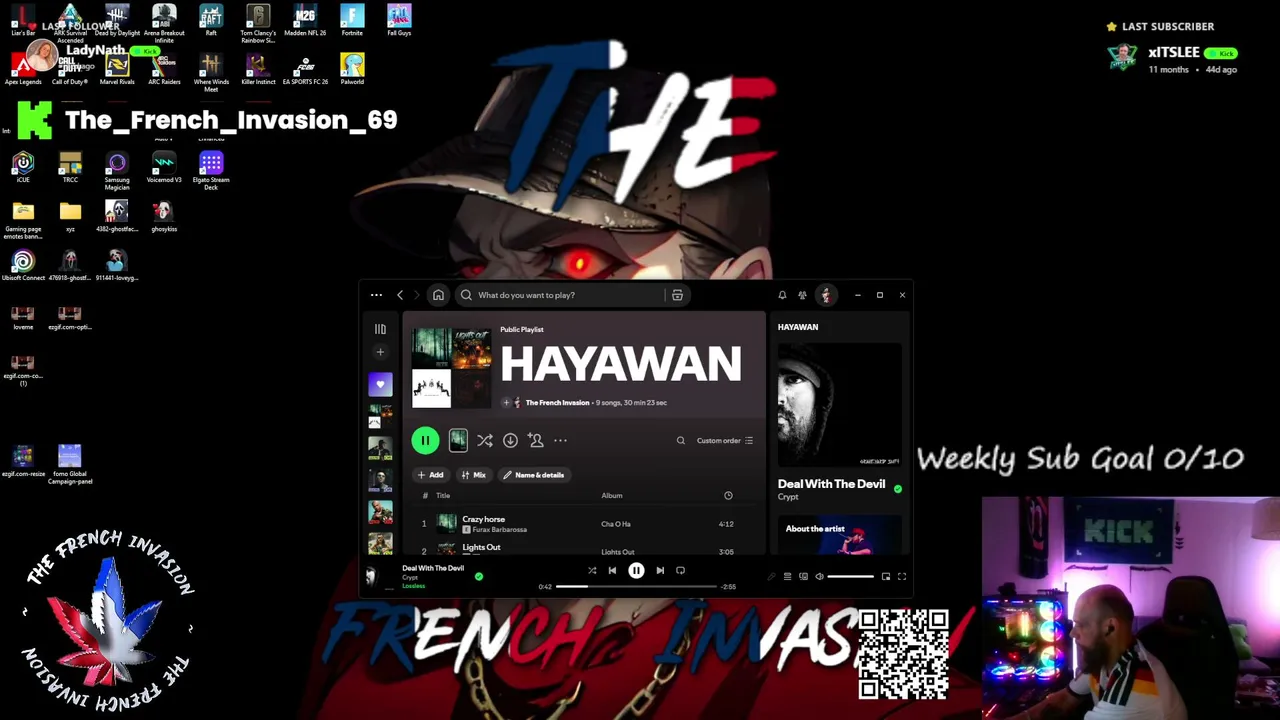Toggle saved checkmark in Now Playing panel
Image resolution: width=1280 pixels, height=720 pixels.
pyautogui.click(x=897, y=489)
